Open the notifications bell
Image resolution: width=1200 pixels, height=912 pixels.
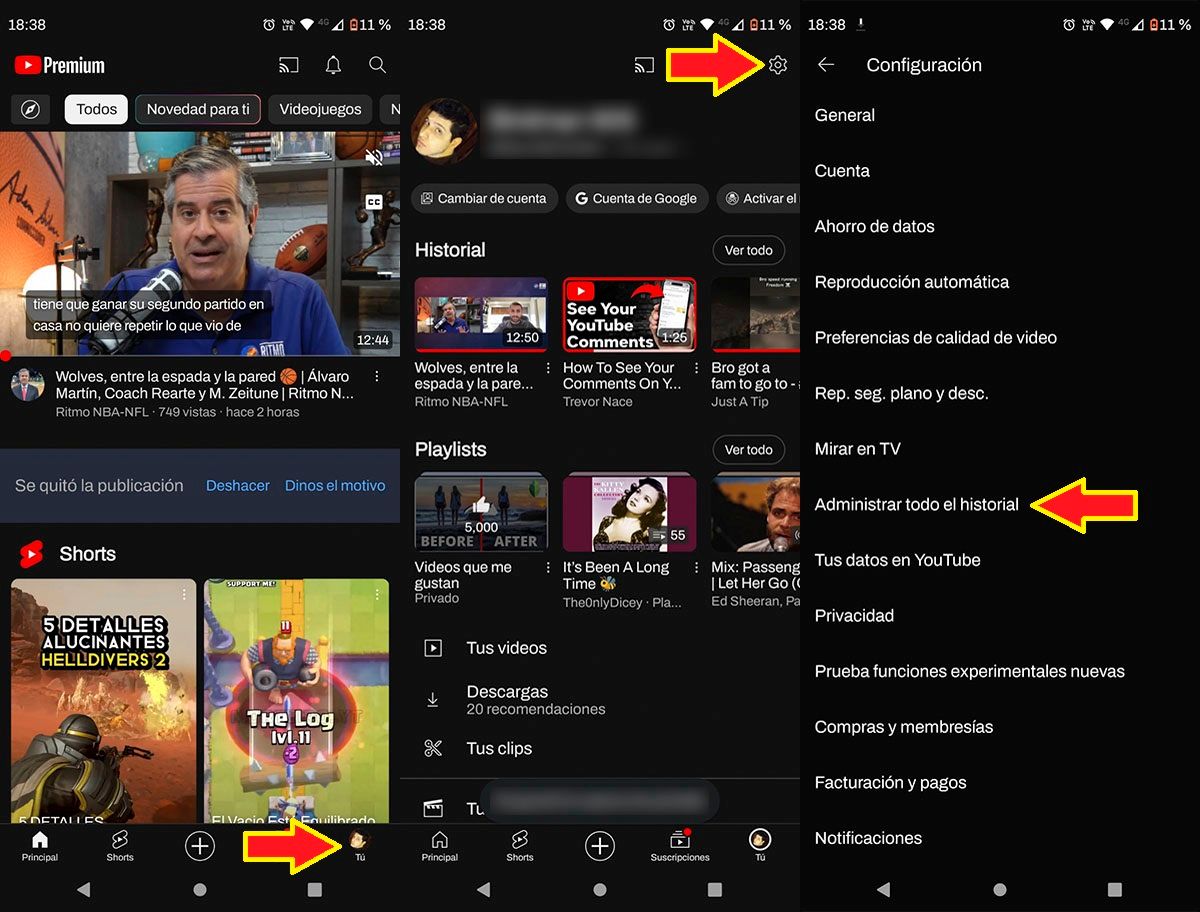[x=333, y=65]
